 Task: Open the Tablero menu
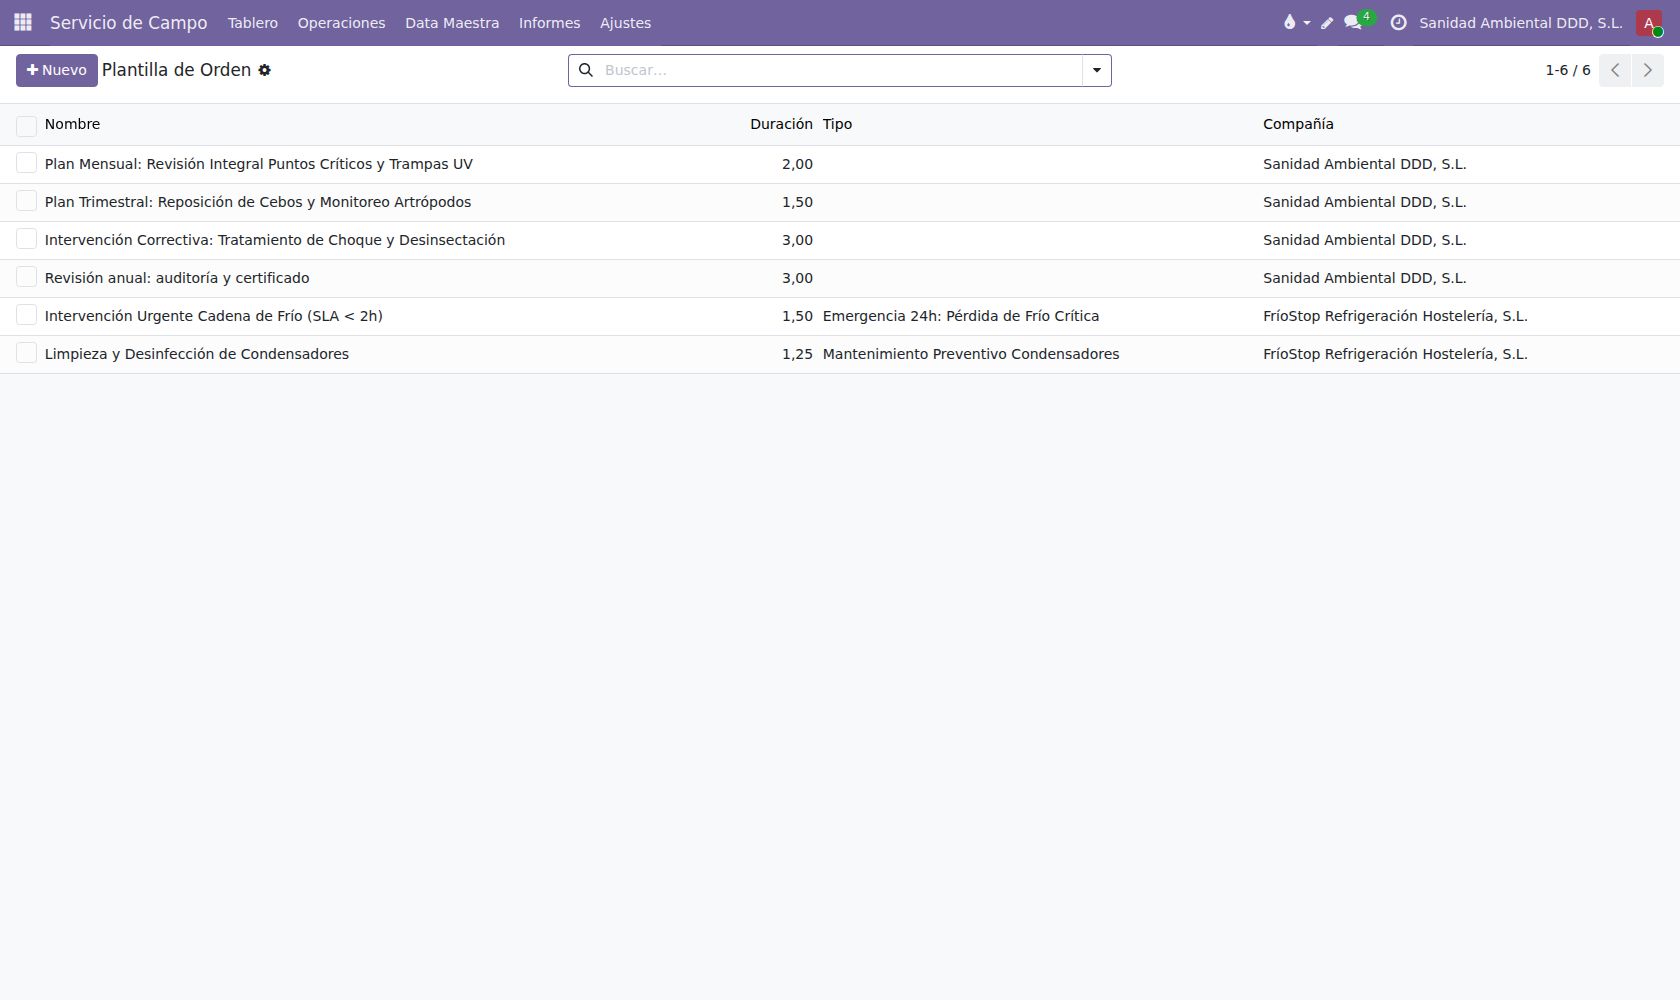[253, 23]
